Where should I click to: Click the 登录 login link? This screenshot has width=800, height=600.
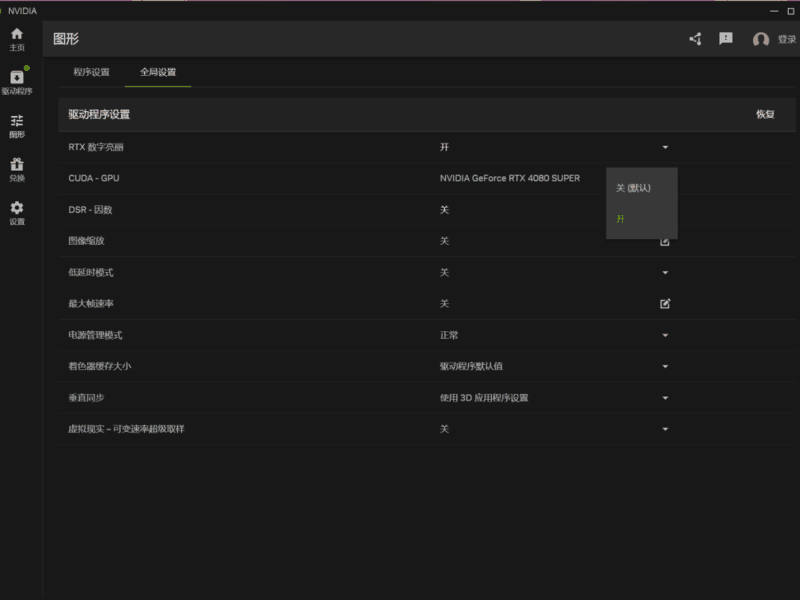[x=786, y=39]
